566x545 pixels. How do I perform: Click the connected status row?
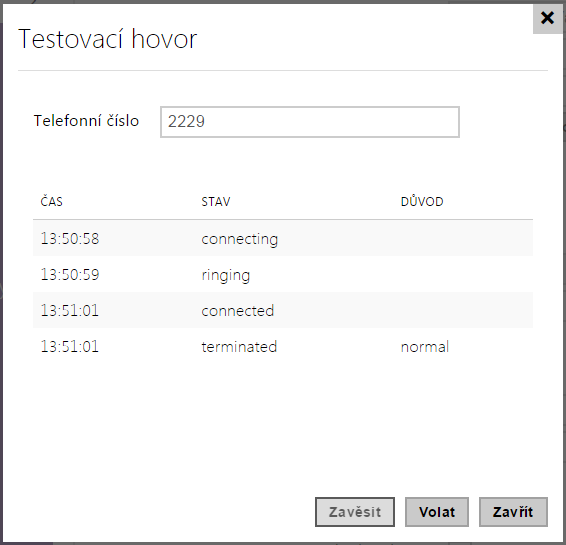point(283,310)
